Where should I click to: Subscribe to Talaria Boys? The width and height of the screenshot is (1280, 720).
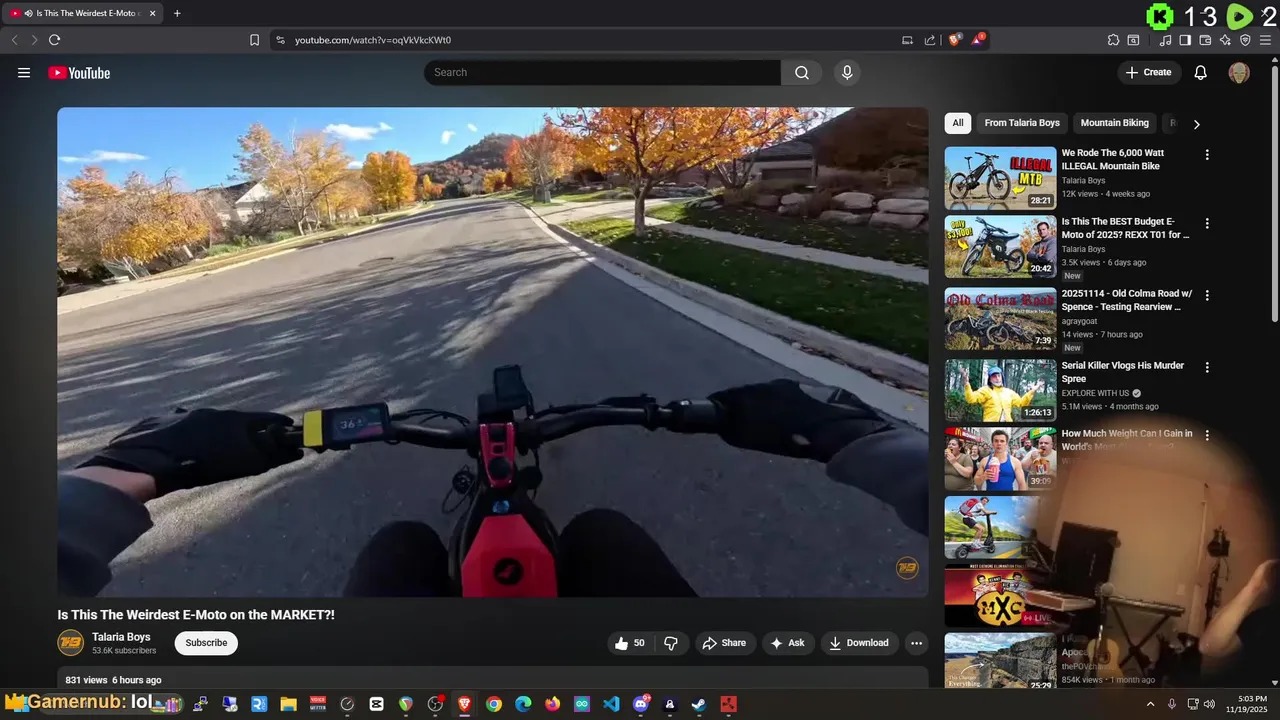(x=206, y=643)
